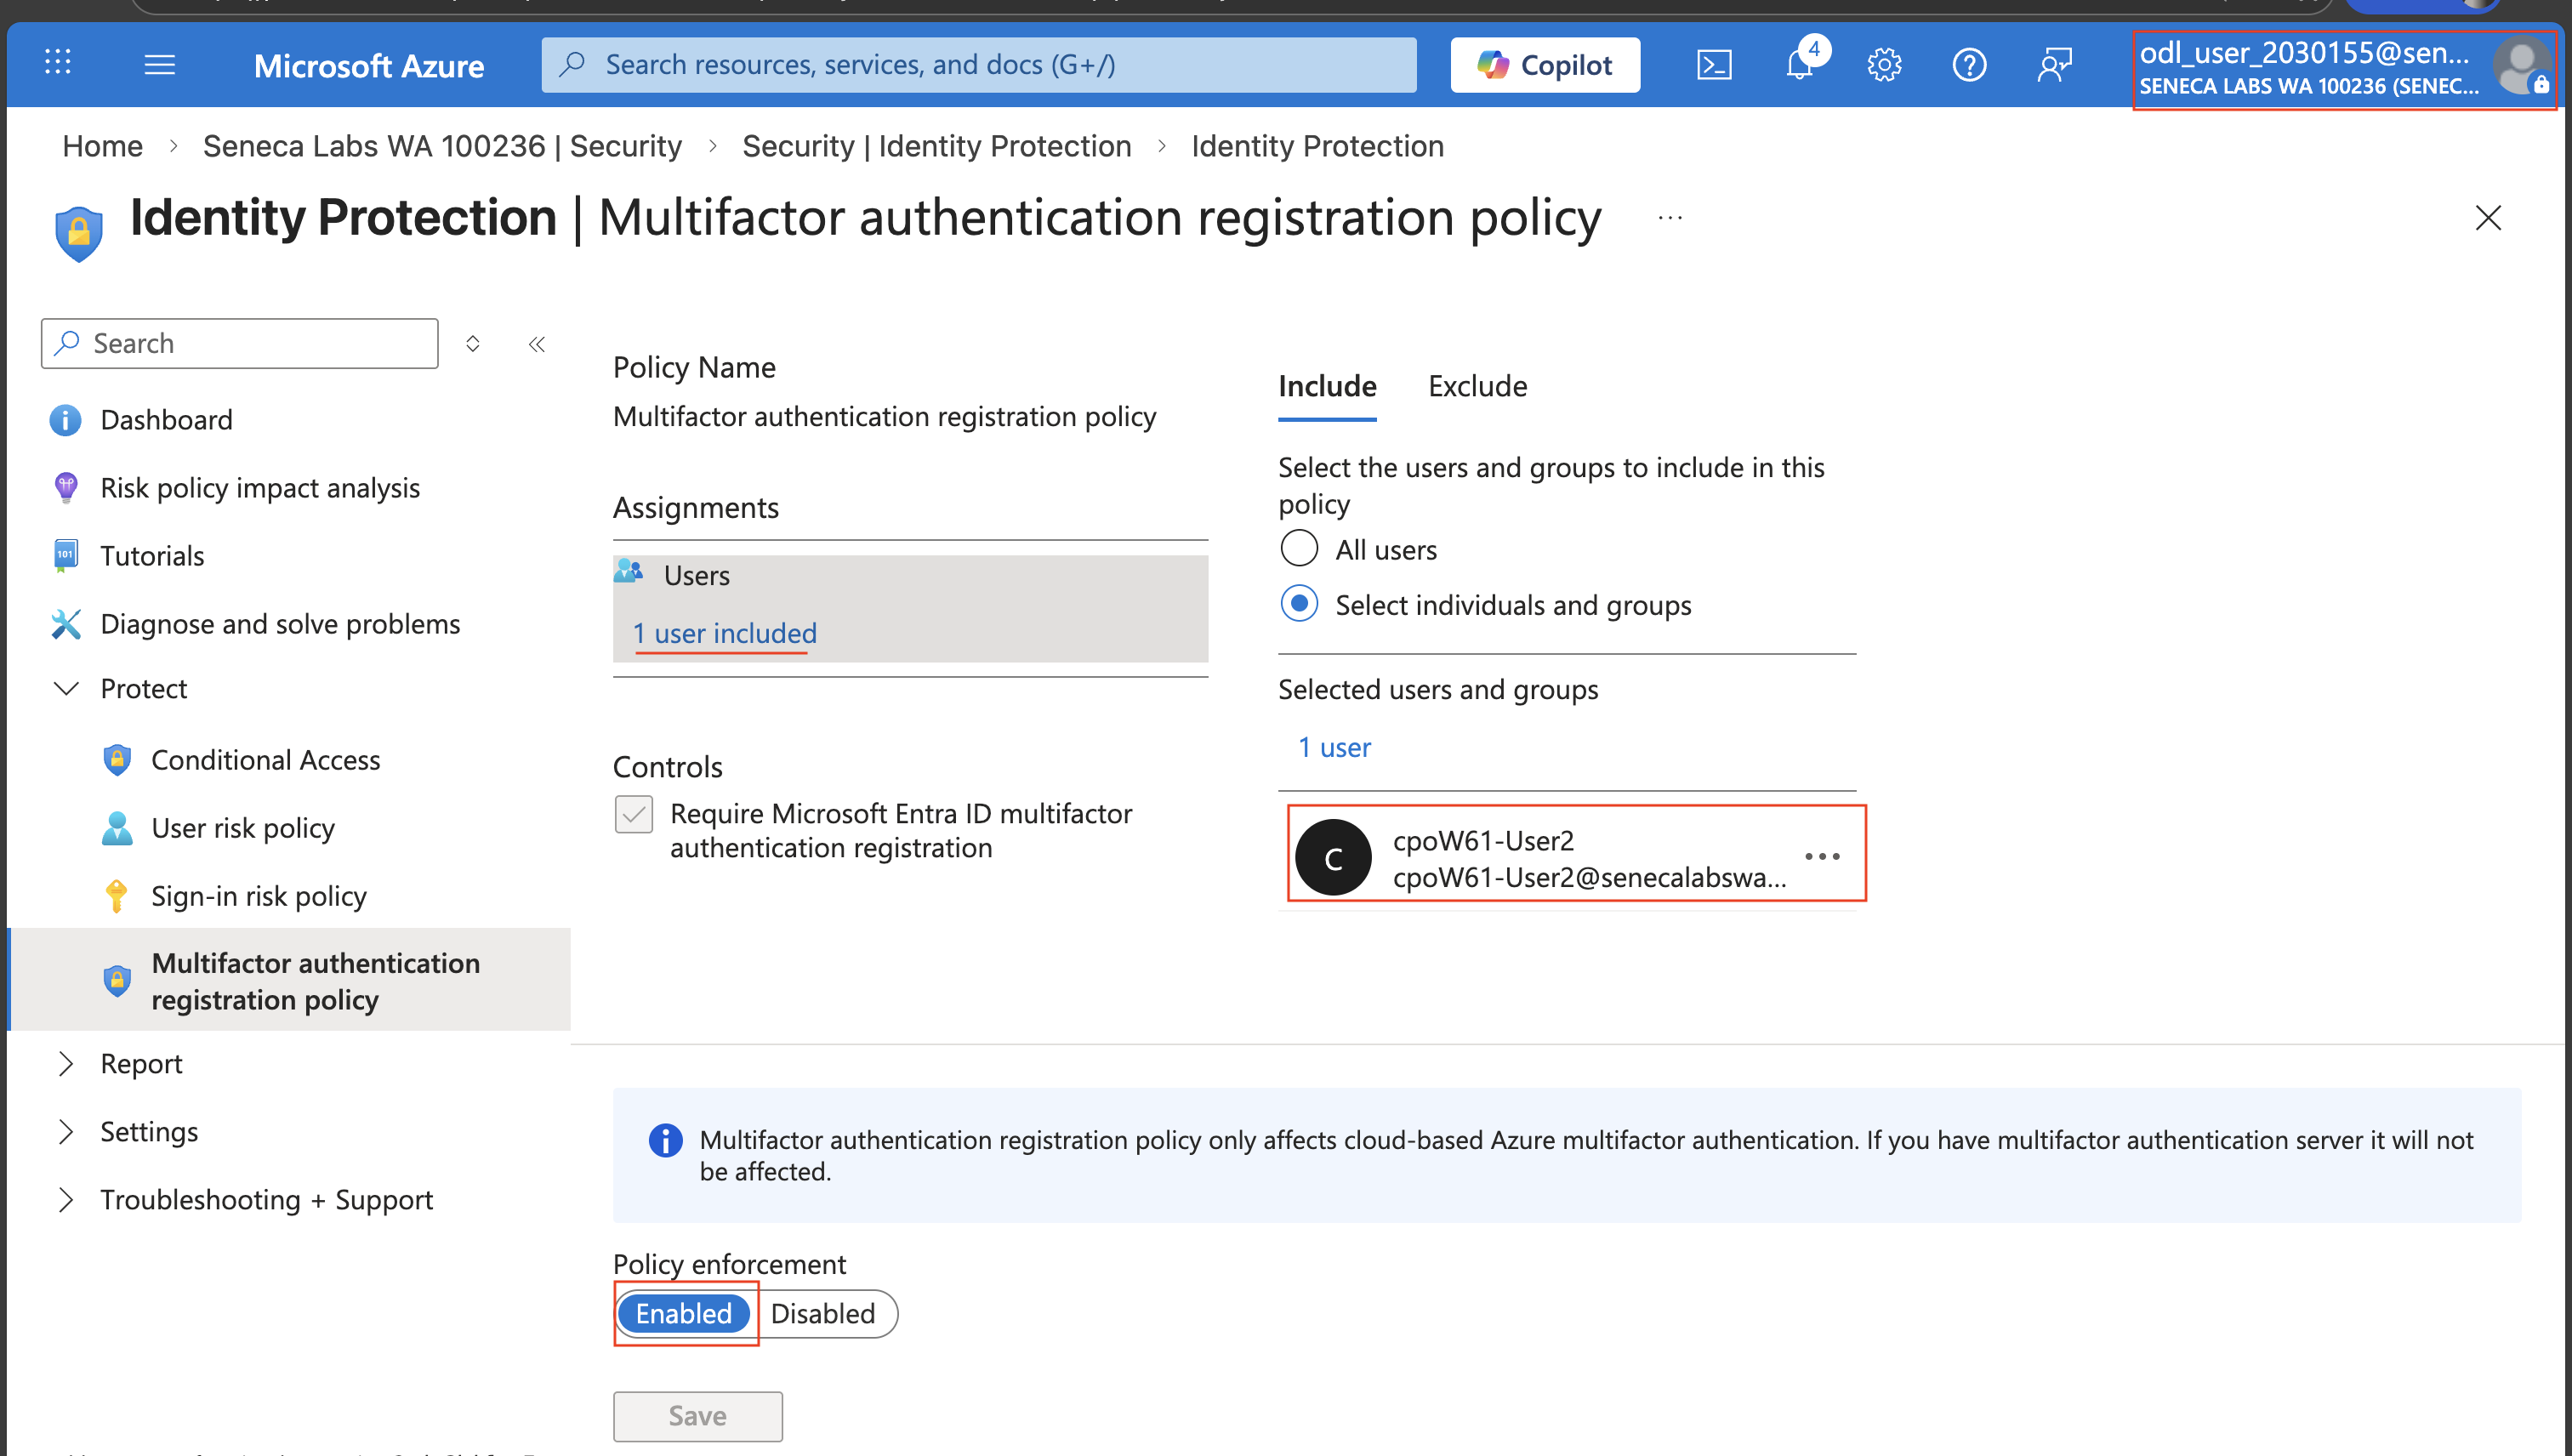Click the Microsoft Azure home title

point(369,66)
